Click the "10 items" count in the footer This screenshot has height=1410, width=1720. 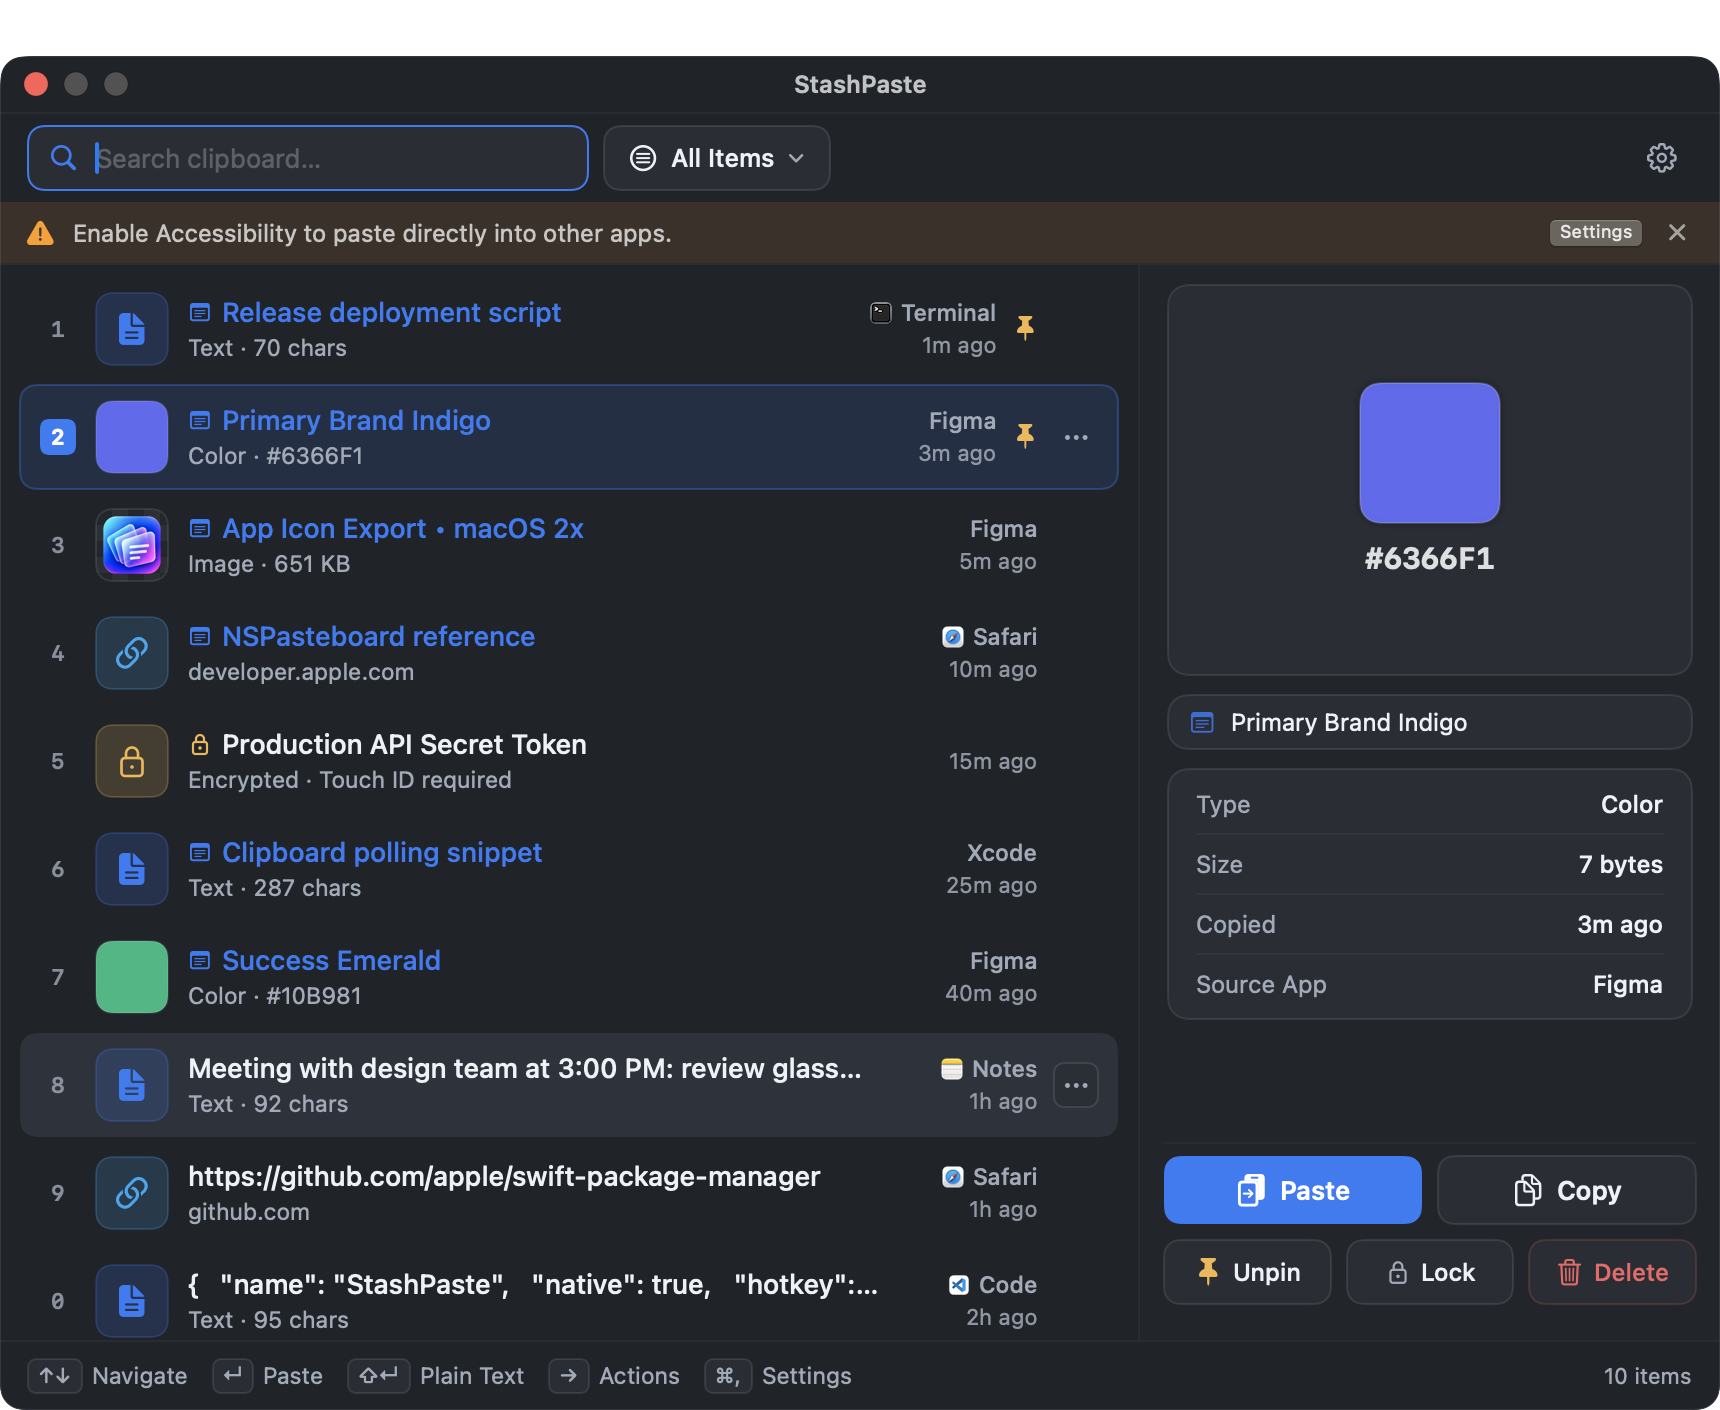tap(1647, 1376)
